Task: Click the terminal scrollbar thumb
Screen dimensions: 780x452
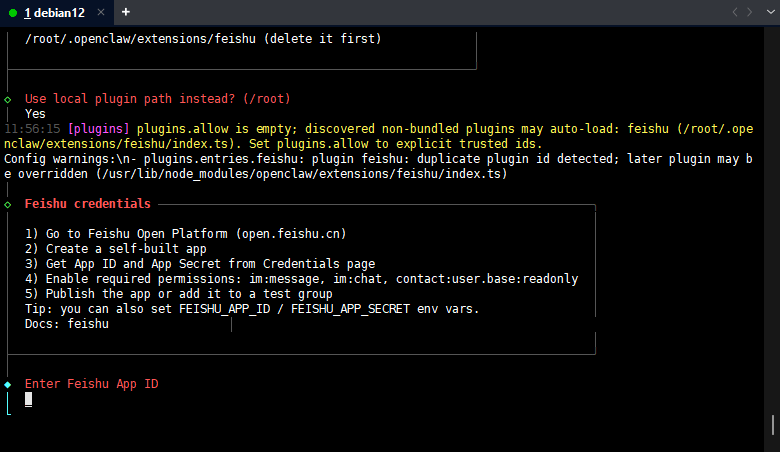Action: point(775,430)
